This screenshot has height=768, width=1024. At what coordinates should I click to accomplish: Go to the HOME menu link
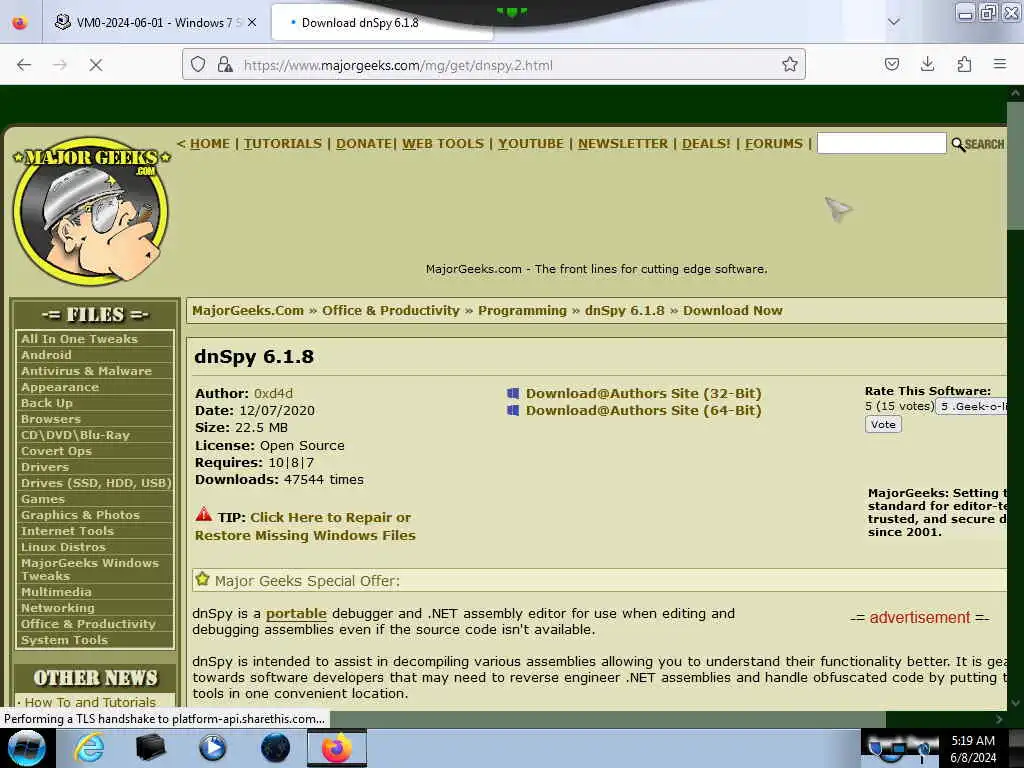(210, 144)
